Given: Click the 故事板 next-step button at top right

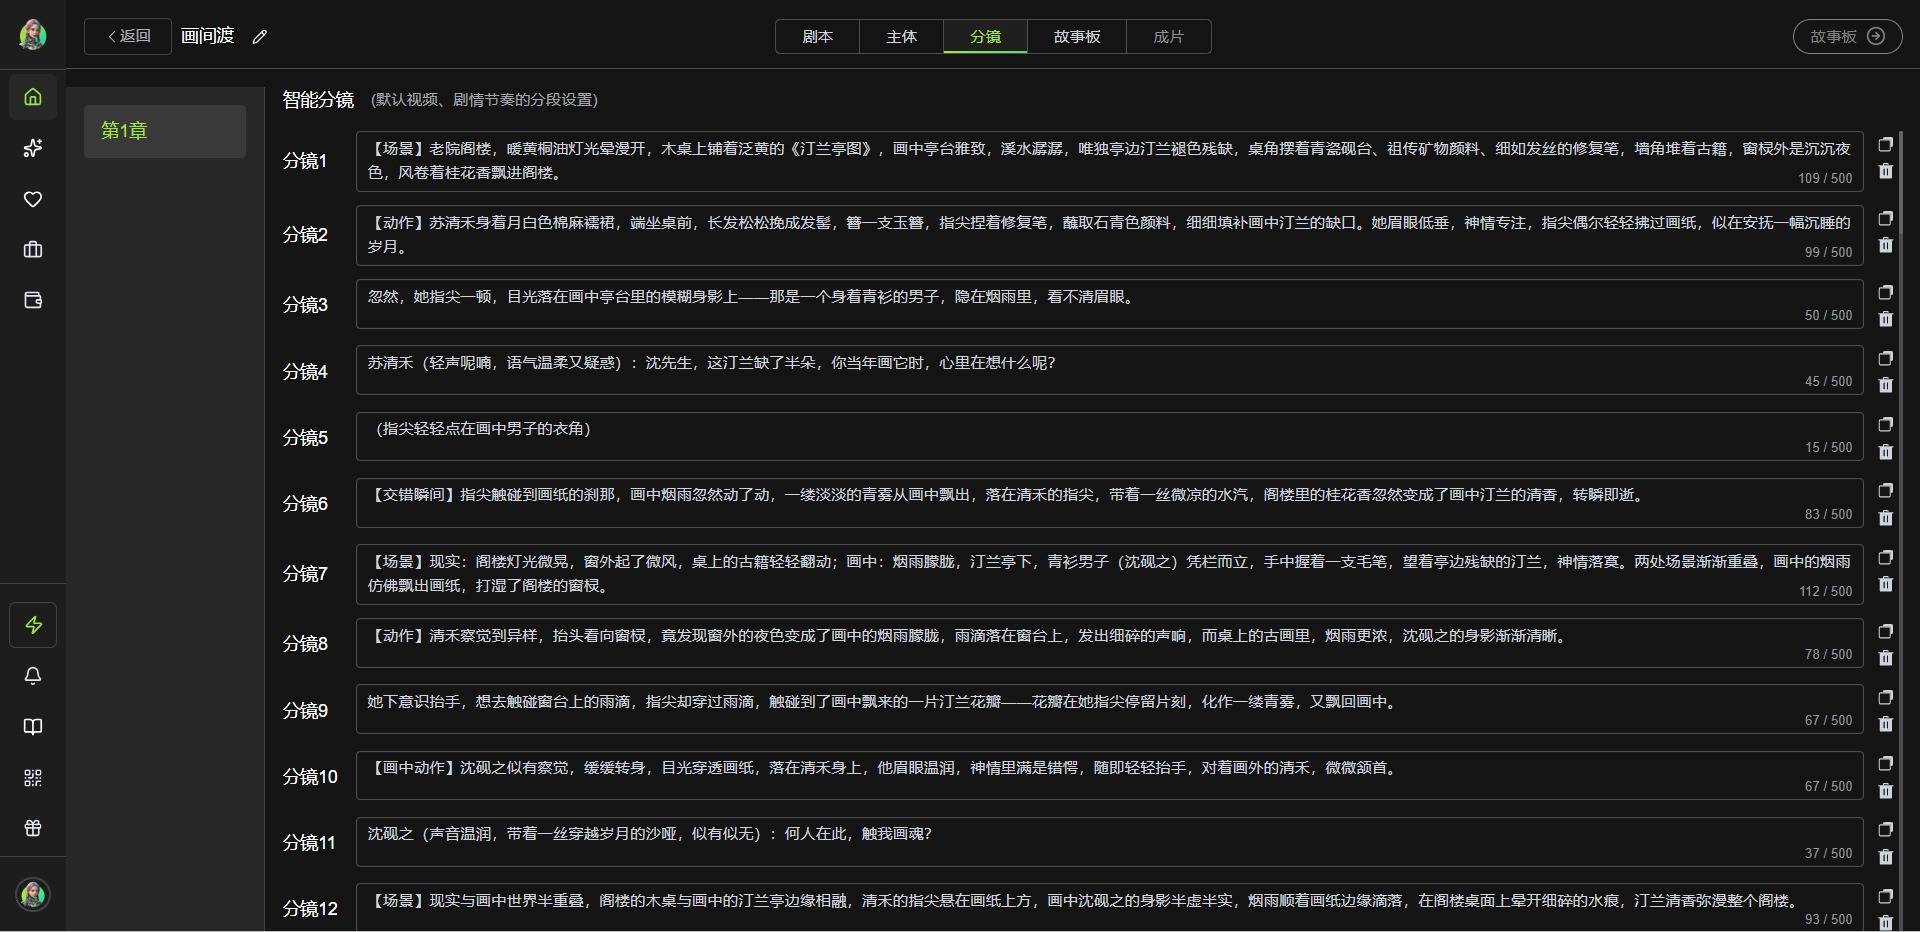Looking at the screenshot, I should 1846,37.
